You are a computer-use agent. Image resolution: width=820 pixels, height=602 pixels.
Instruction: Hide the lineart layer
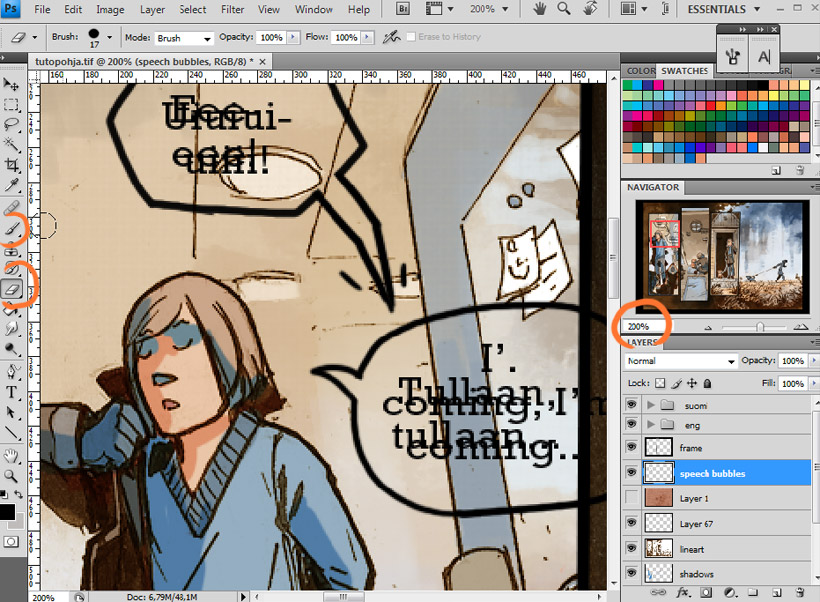pos(631,547)
